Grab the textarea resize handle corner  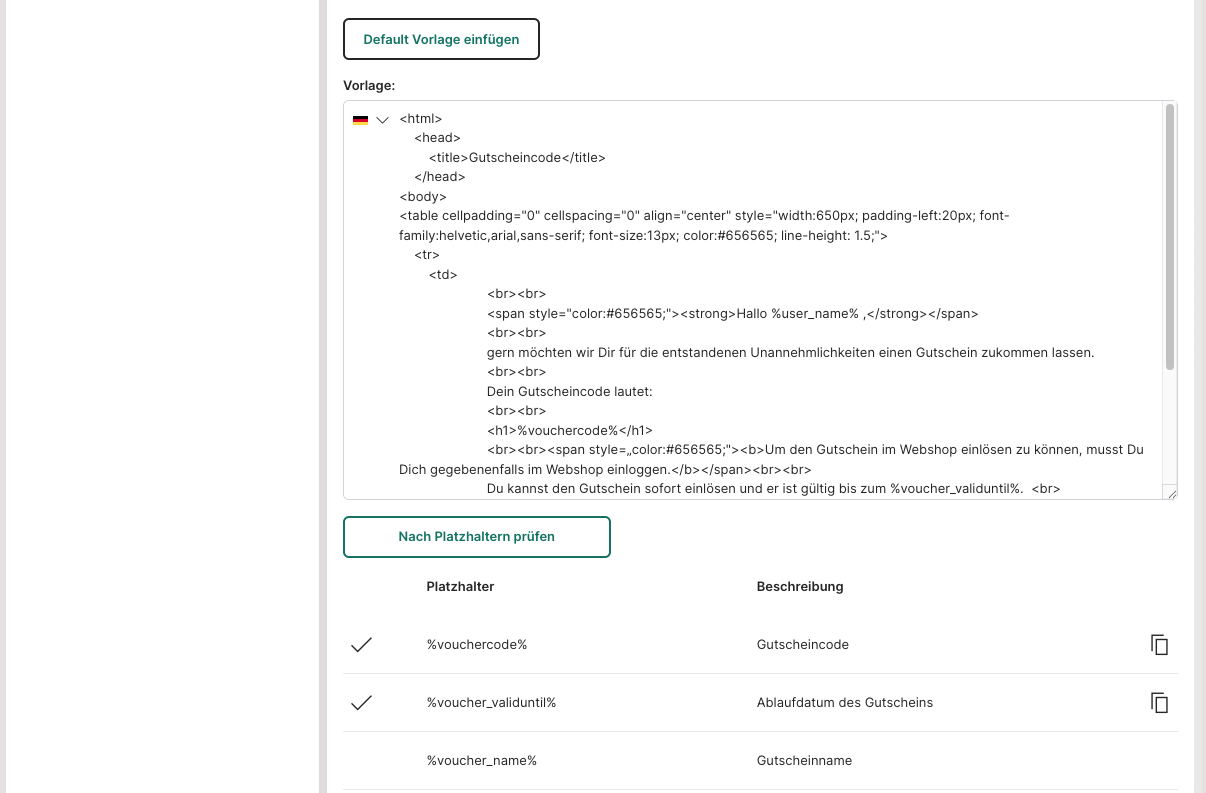pyautogui.click(x=1170, y=492)
